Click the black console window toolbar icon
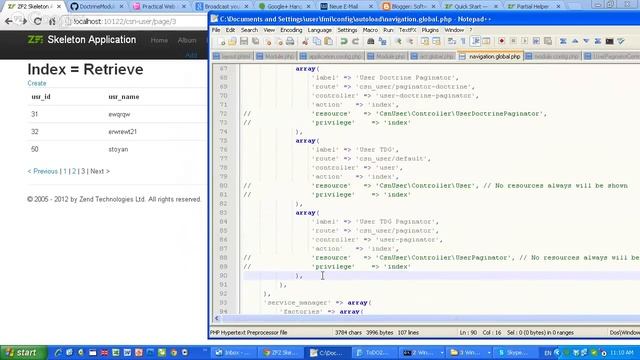640x360 pixels. click(609, 41)
